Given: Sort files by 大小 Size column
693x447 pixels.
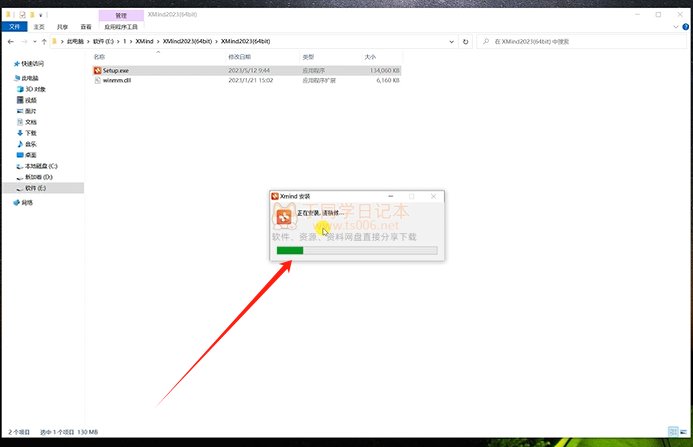Looking at the screenshot, I should pyautogui.click(x=370, y=57).
